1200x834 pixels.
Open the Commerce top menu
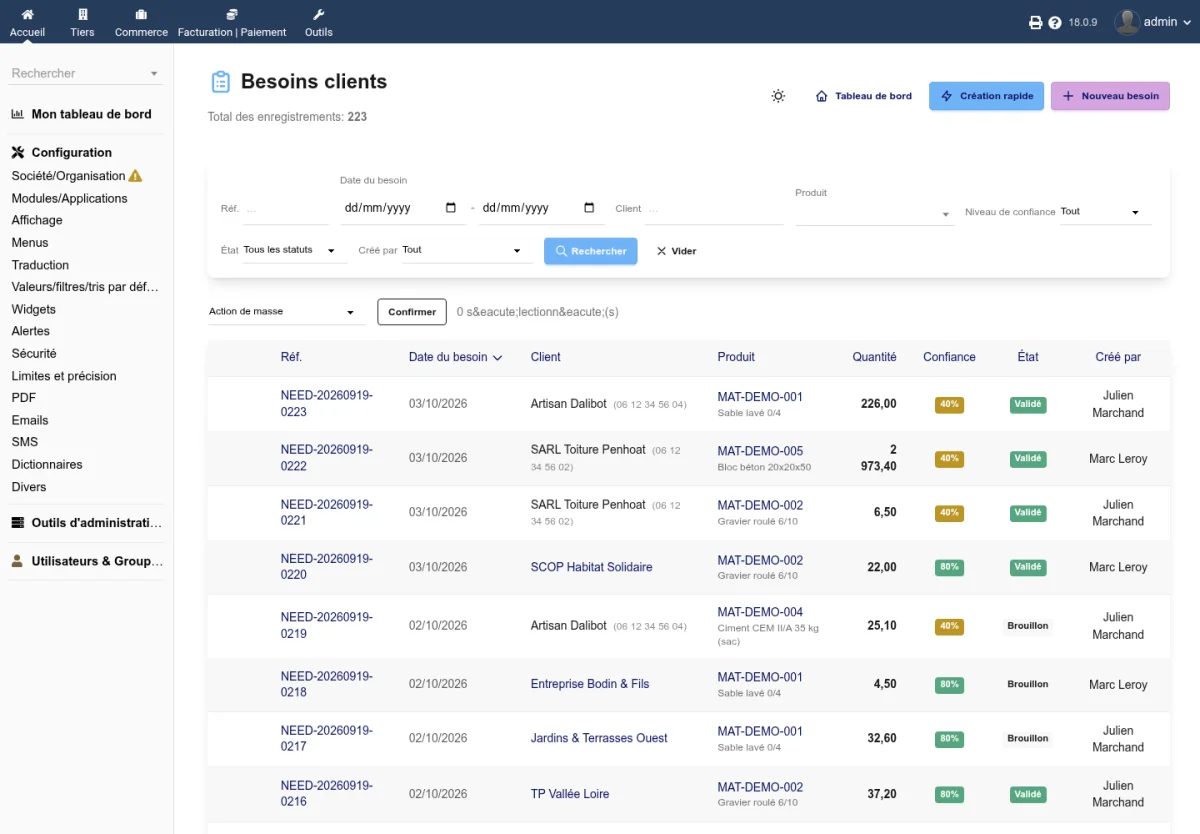click(141, 22)
